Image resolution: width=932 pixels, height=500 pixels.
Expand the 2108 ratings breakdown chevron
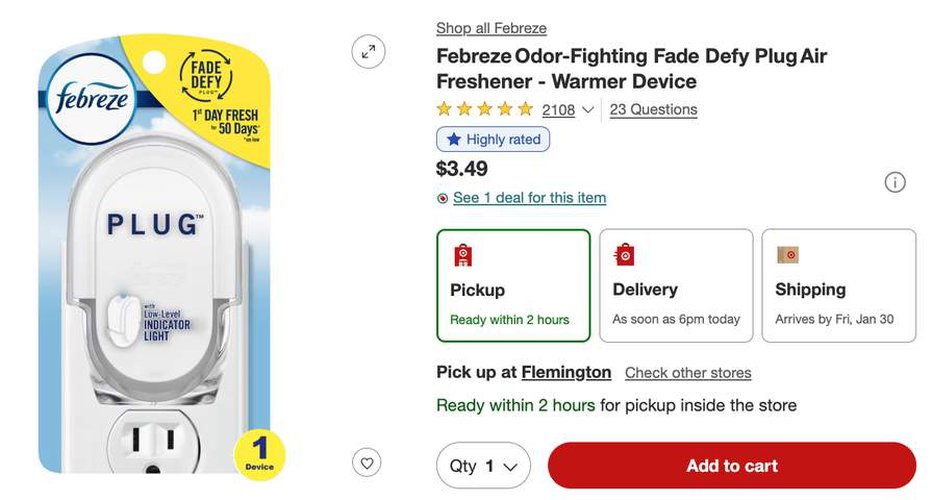pos(588,110)
